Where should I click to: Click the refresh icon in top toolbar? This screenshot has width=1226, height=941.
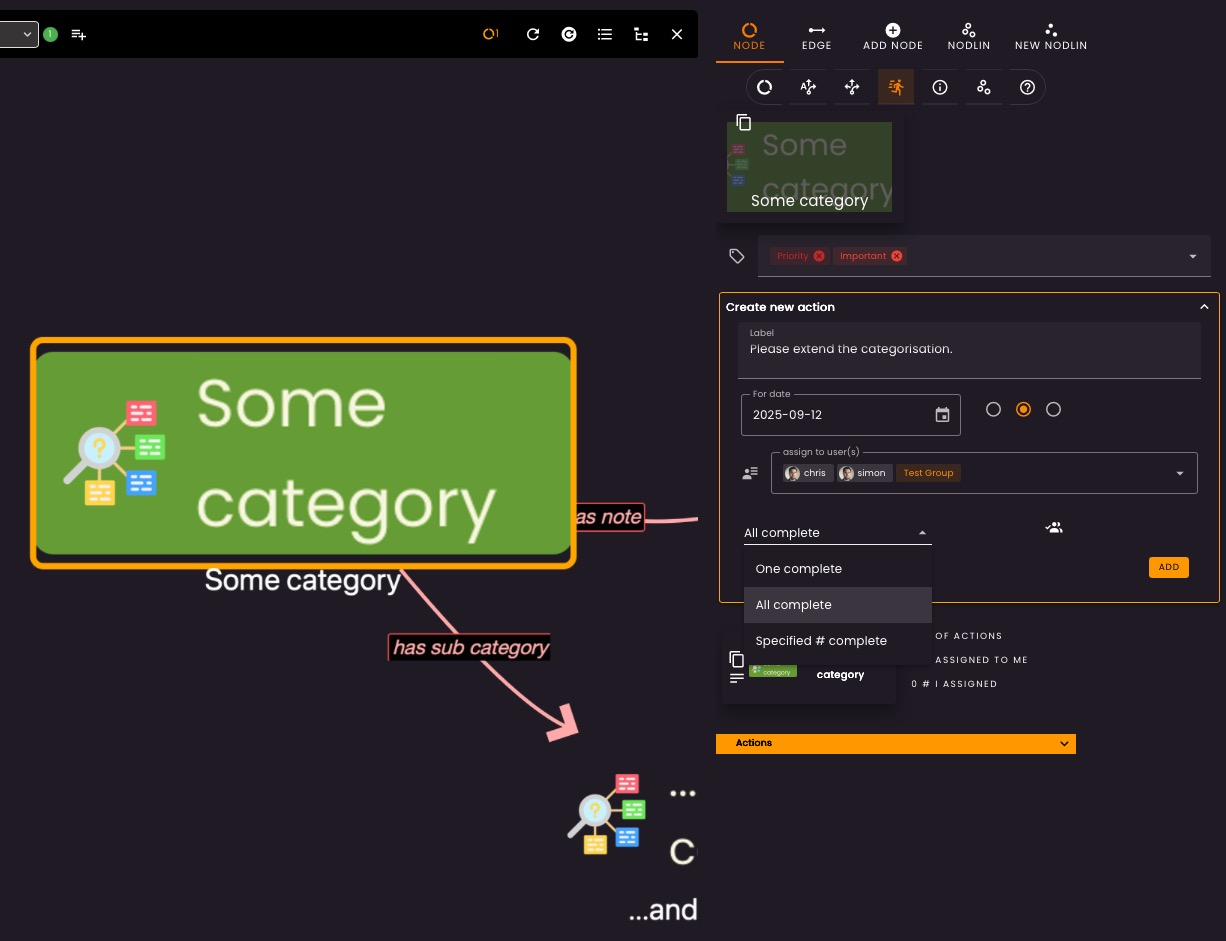533,34
